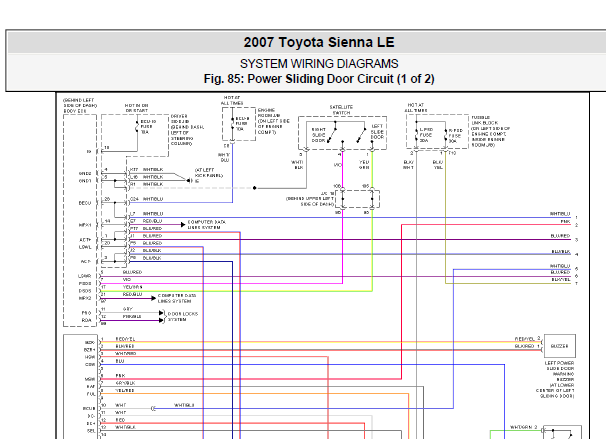Select 'WHT/RED' at lower ECU pin 3
606x439 pixels.
(126, 354)
